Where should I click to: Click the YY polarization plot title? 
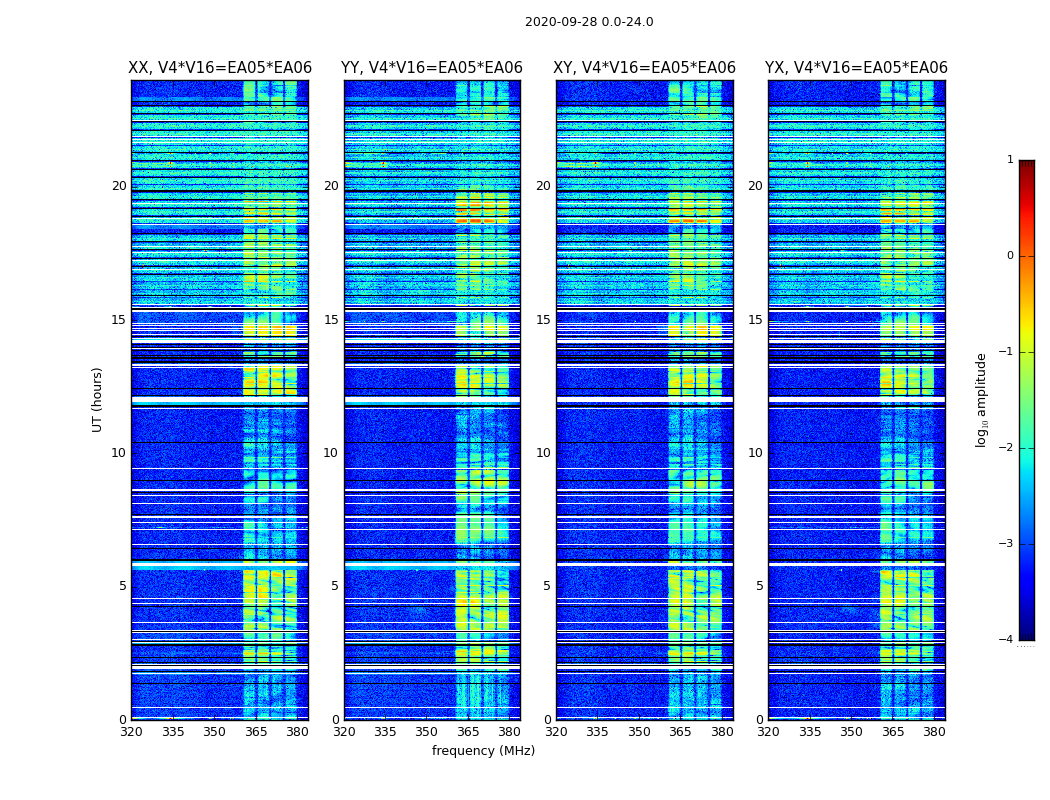[432, 68]
